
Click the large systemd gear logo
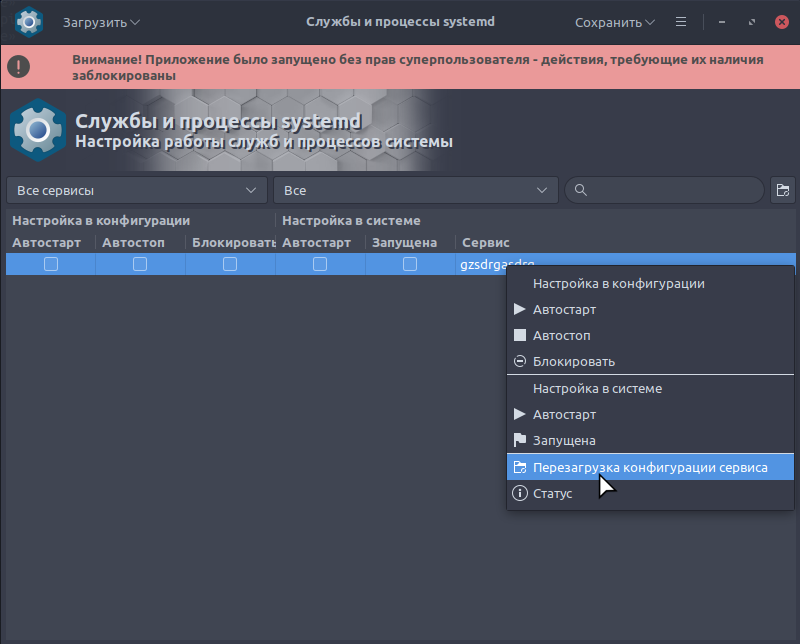38,130
